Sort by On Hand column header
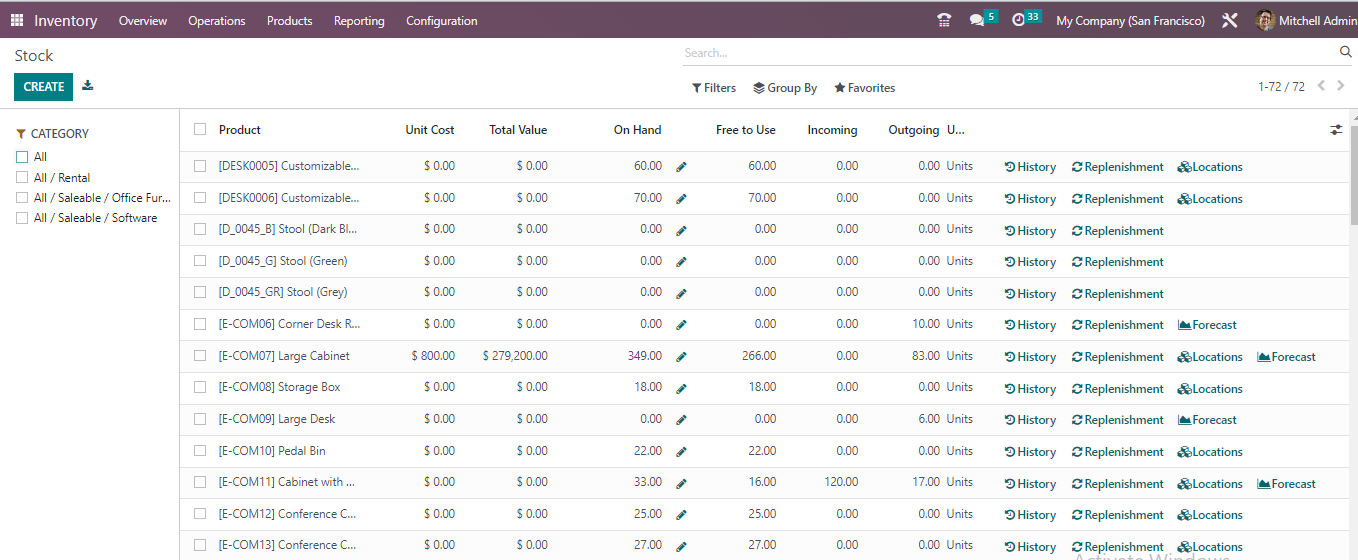Viewport: 1358px width, 560px height. (x=638, y=130)
